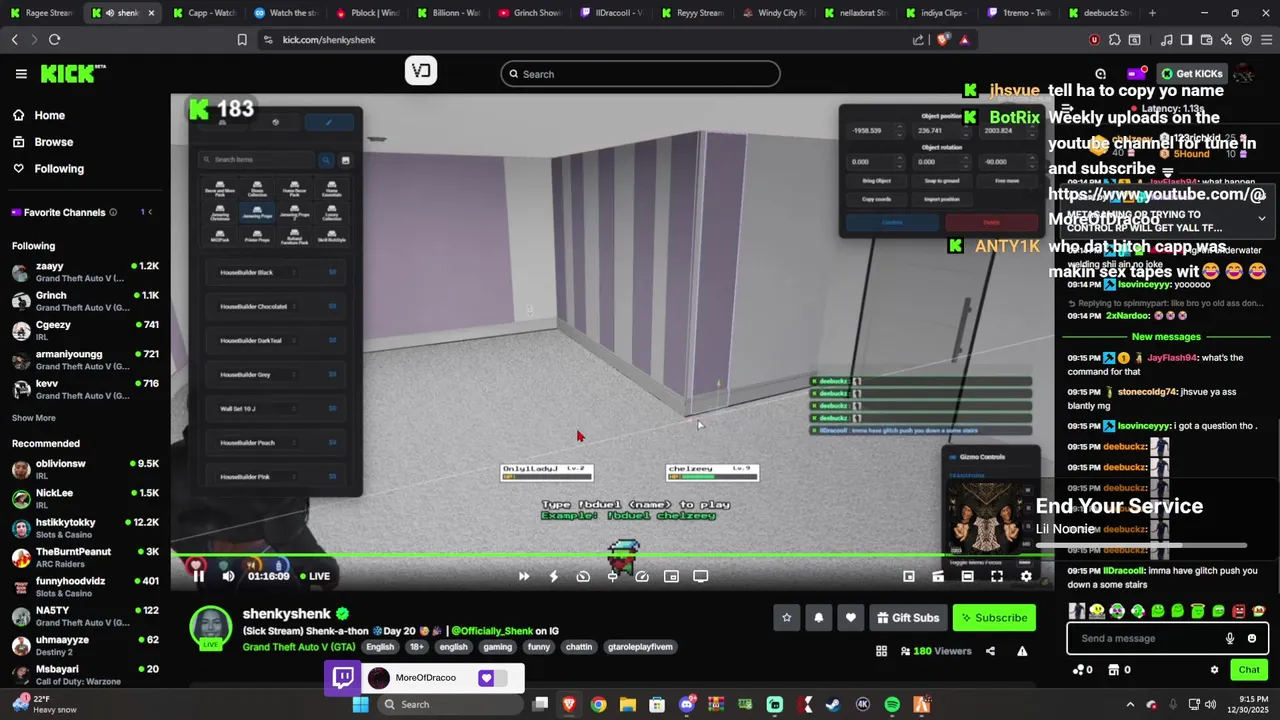Enter fullscreen mode on the player
Screen dimensions: 1280x720
coord(997,576)
